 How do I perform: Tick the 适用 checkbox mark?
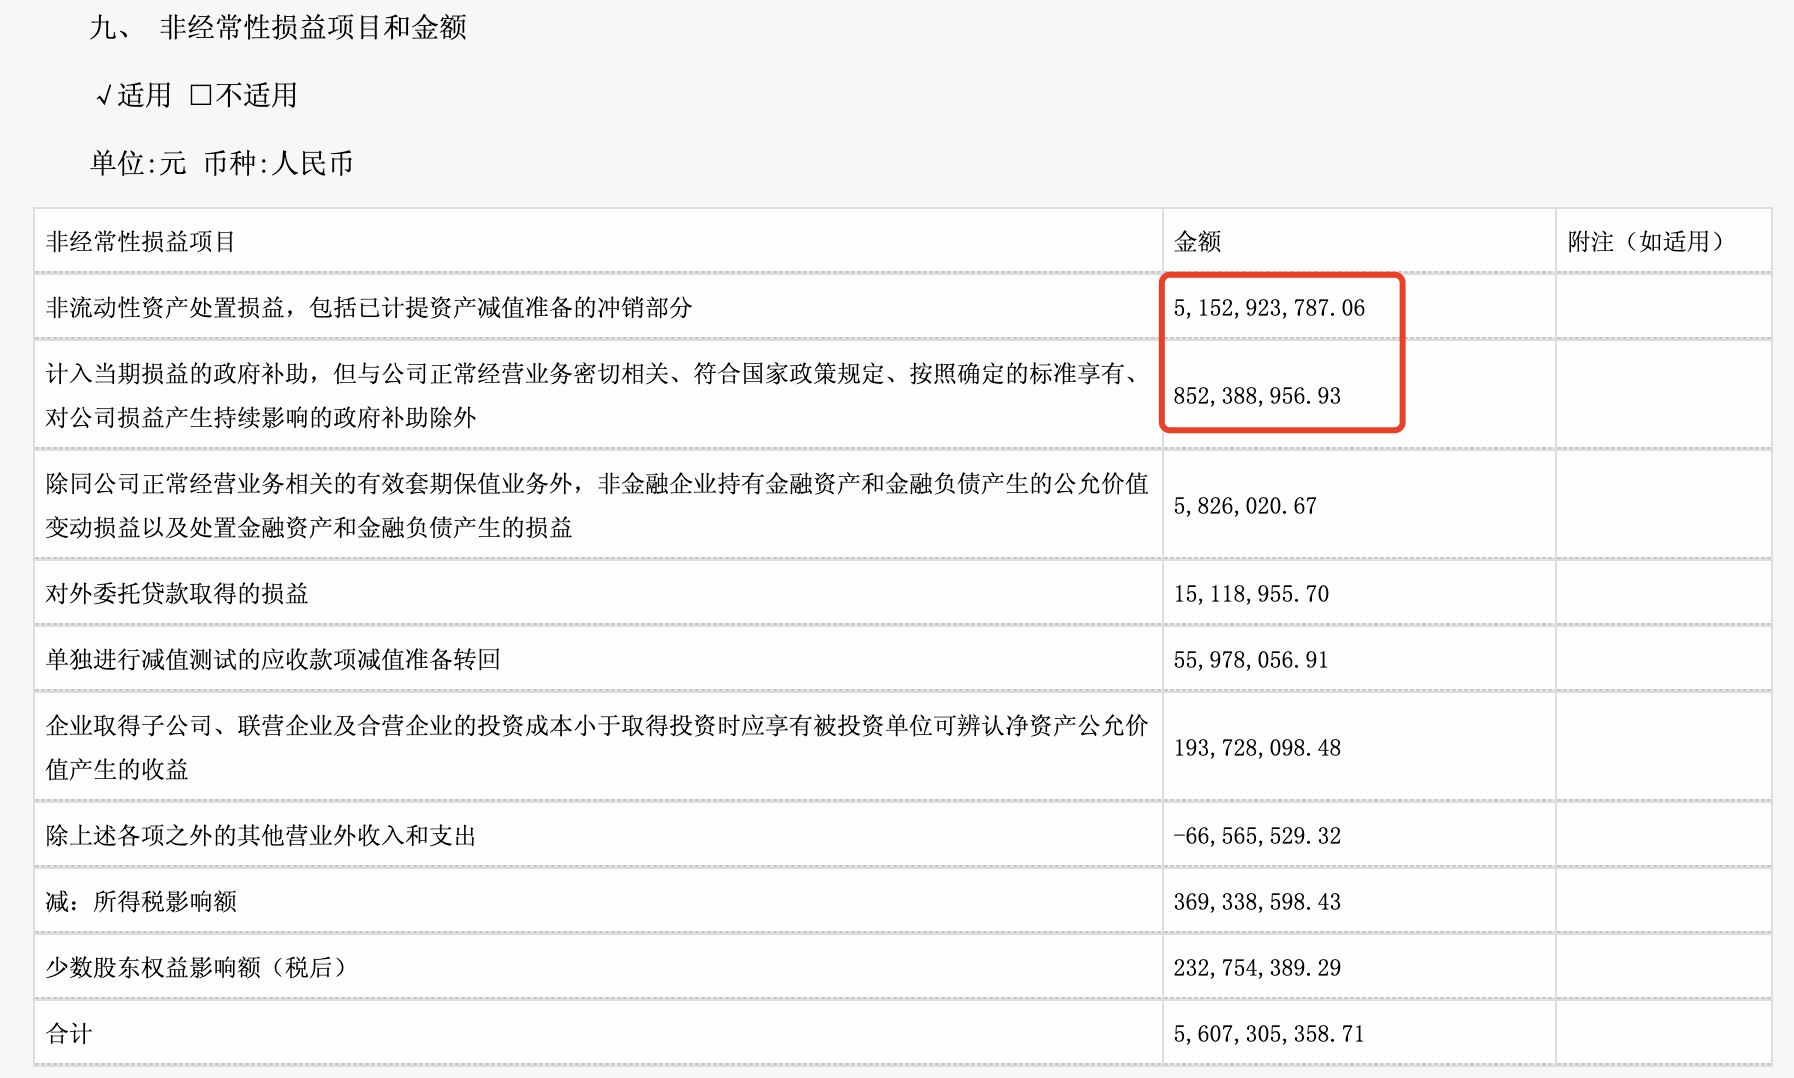click(x=103, y=96)
